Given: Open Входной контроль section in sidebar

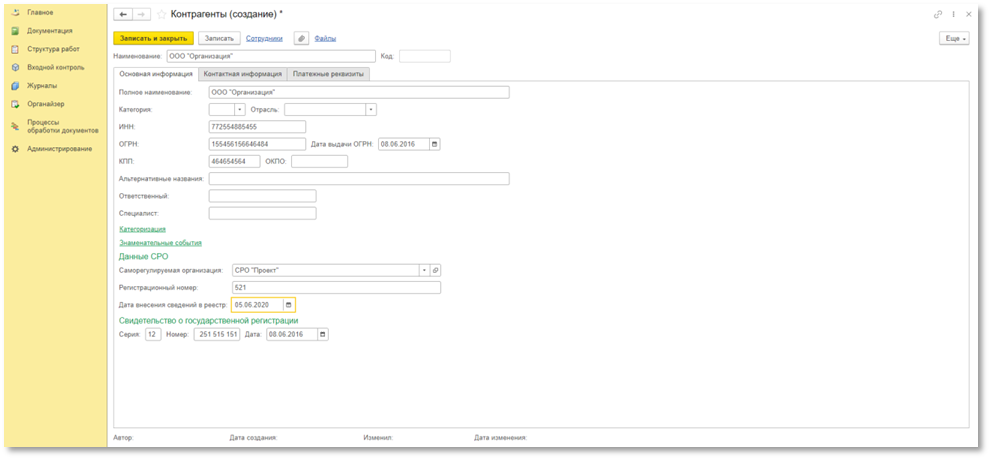Looking at the screenshot, I should [x=48, y=67].
